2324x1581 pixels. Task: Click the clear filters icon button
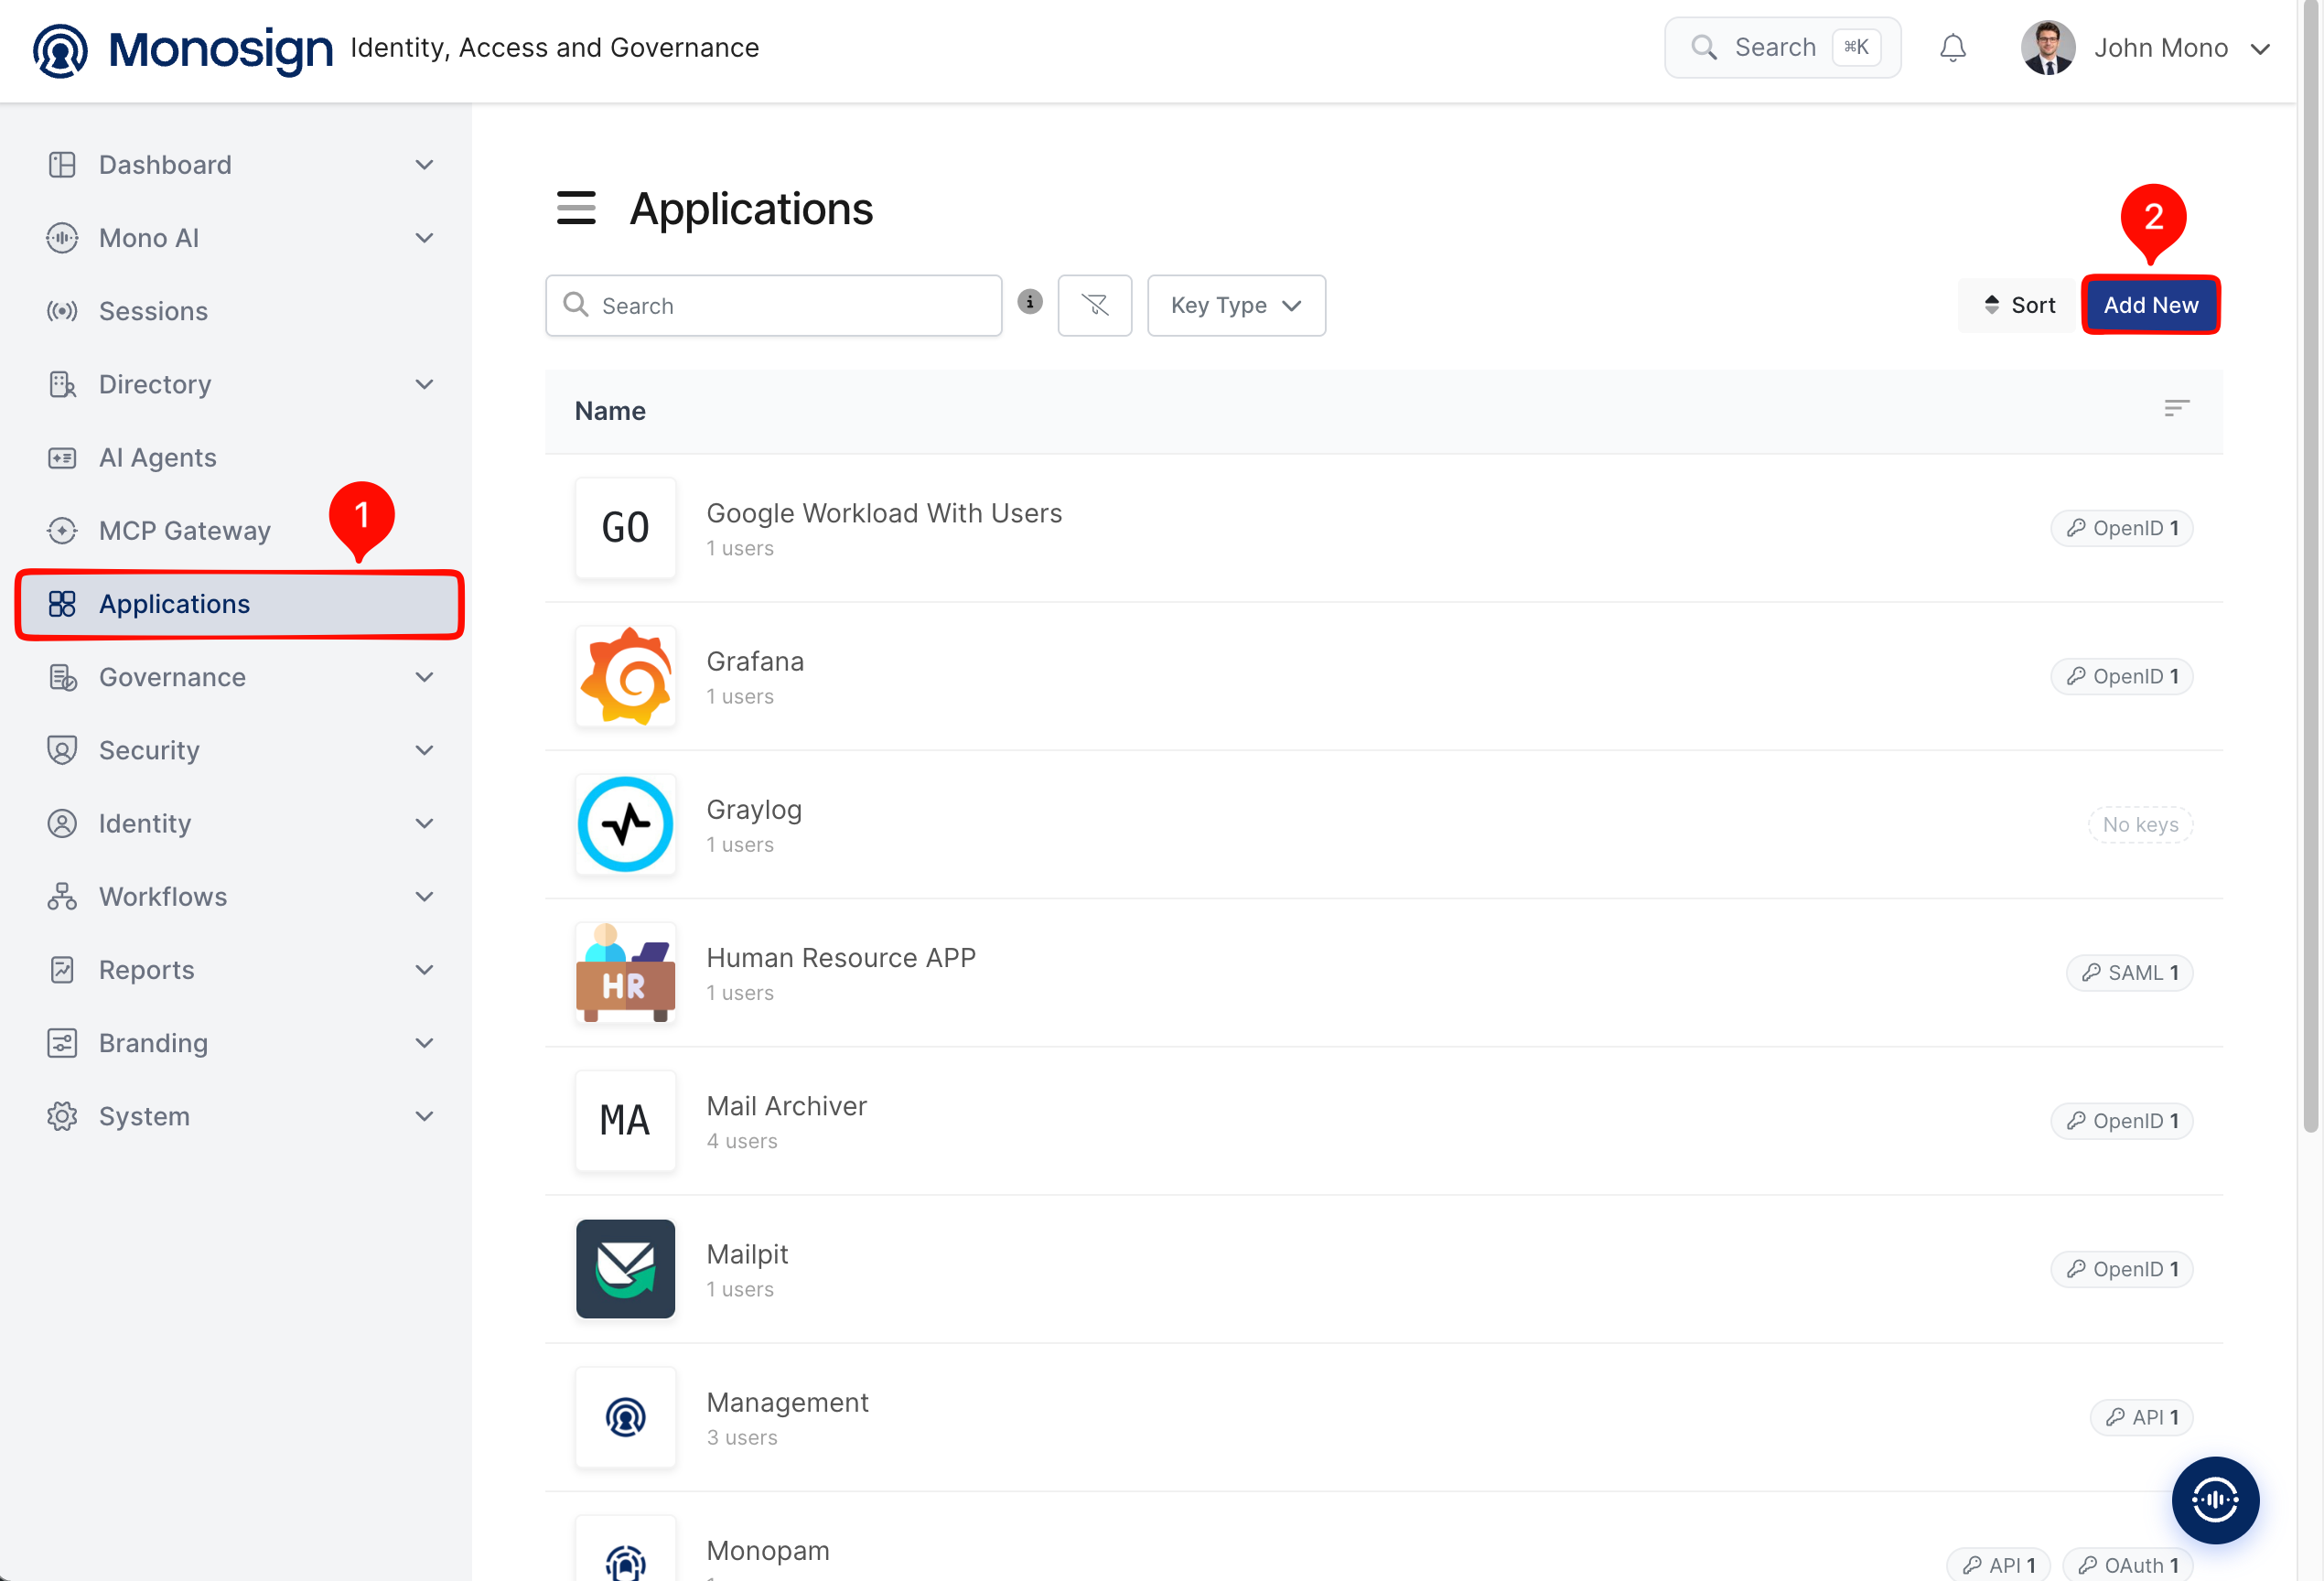tap(1095, 305)
